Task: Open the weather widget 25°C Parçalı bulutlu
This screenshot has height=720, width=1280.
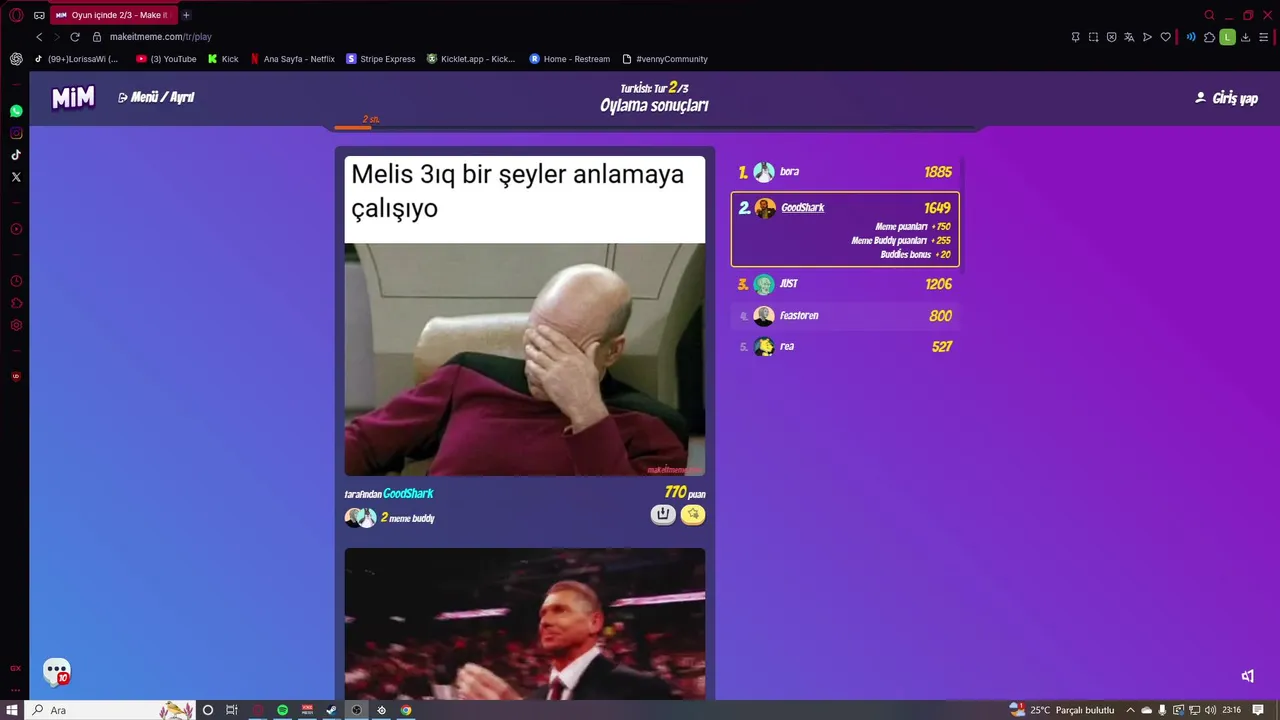Action: 1061,710
